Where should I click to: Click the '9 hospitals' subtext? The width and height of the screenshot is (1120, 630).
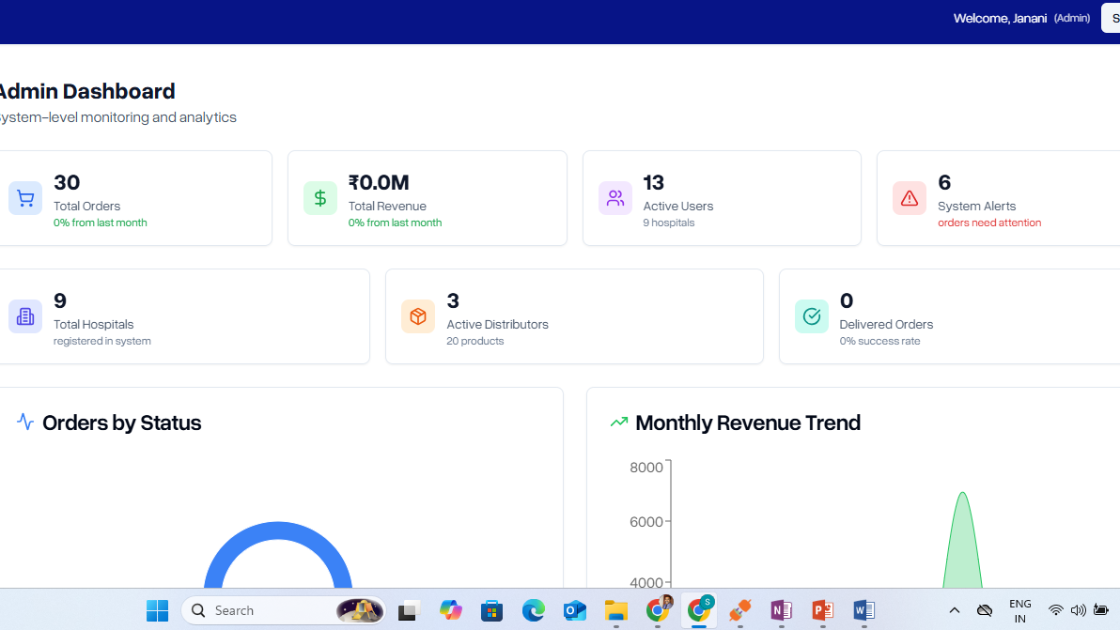tap(669, 223)
